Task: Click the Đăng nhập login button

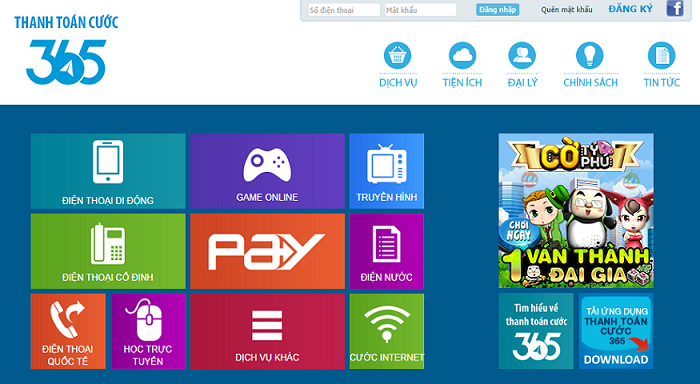Action: (497, 10)
